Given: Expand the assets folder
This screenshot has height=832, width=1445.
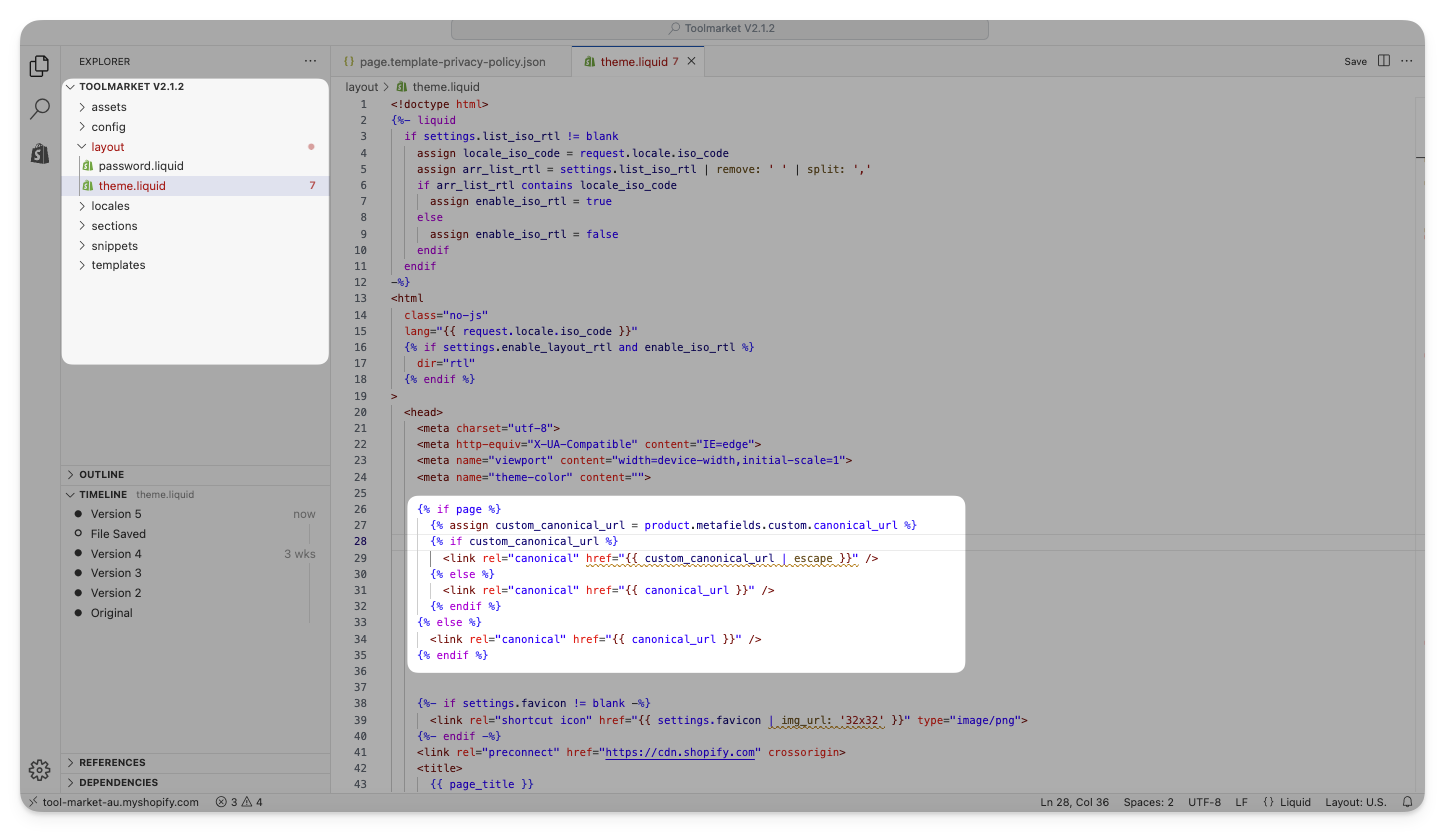Looking at the screenshot, I should point(109,107).
